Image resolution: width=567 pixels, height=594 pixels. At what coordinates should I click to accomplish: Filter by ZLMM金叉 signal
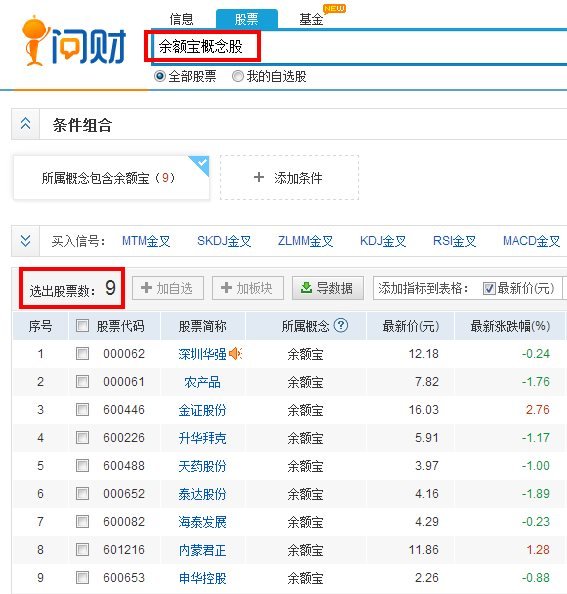[x=305, y=241]
